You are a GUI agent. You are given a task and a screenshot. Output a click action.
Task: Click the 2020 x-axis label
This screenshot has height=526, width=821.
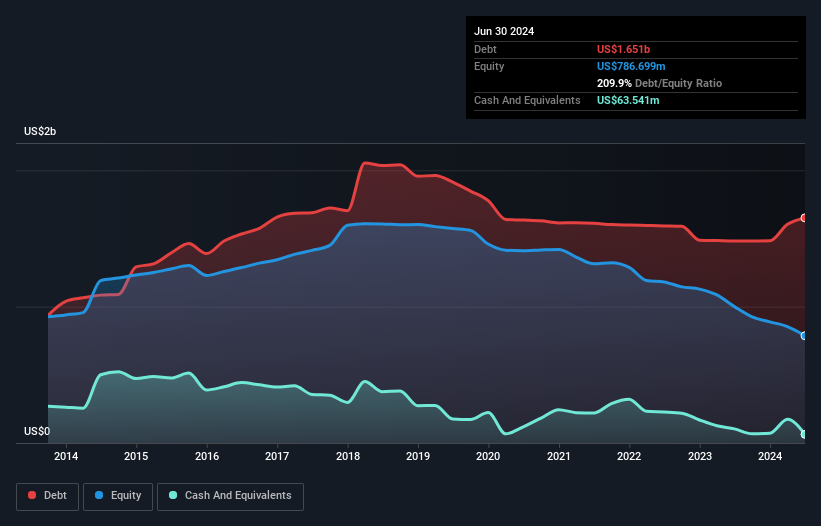[488, 456]
